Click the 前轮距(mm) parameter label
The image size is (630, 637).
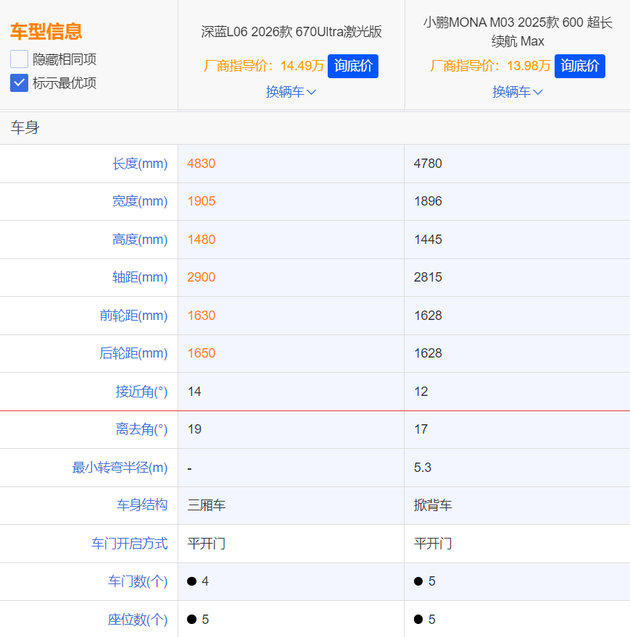click(x=134, y=315)
